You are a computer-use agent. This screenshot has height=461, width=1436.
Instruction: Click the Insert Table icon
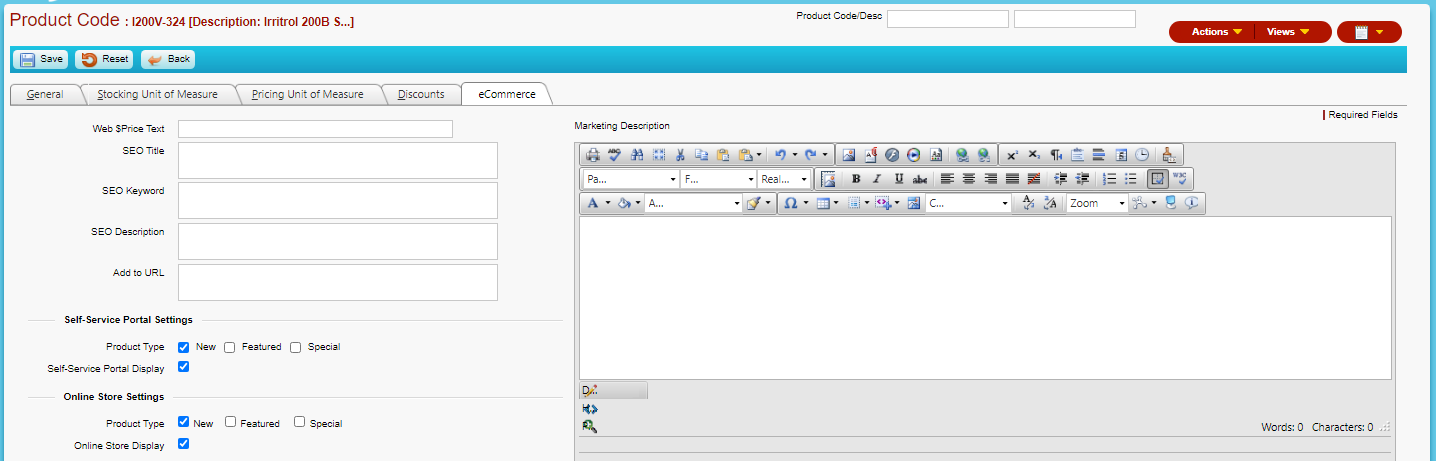[823, 203]
